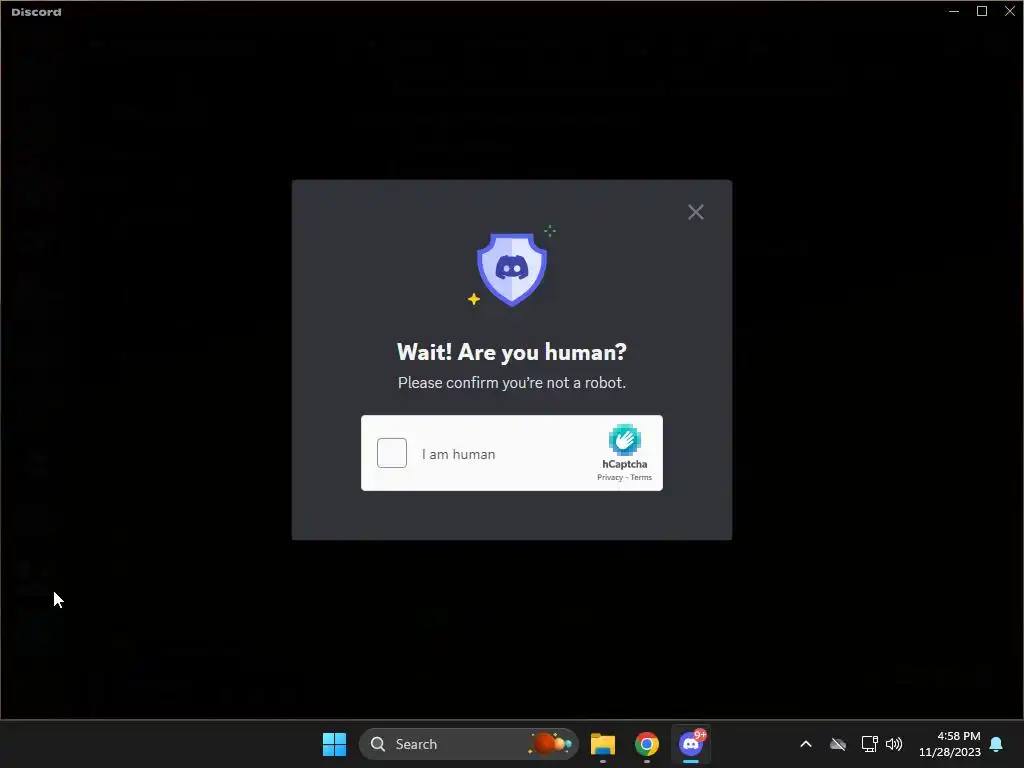The image size is (1024, 768).
Task: Open the hCaptcha Privacy link
Action: pos(610,477)
